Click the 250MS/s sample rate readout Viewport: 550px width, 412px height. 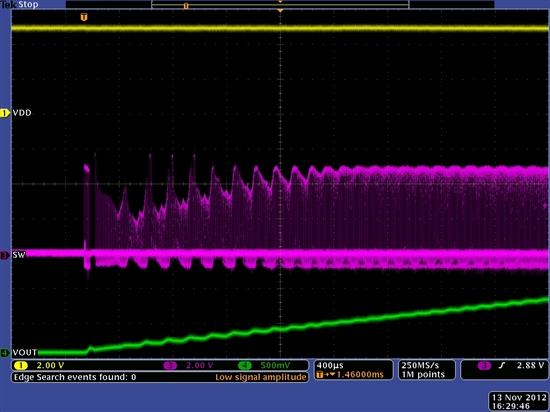[420, 365]
